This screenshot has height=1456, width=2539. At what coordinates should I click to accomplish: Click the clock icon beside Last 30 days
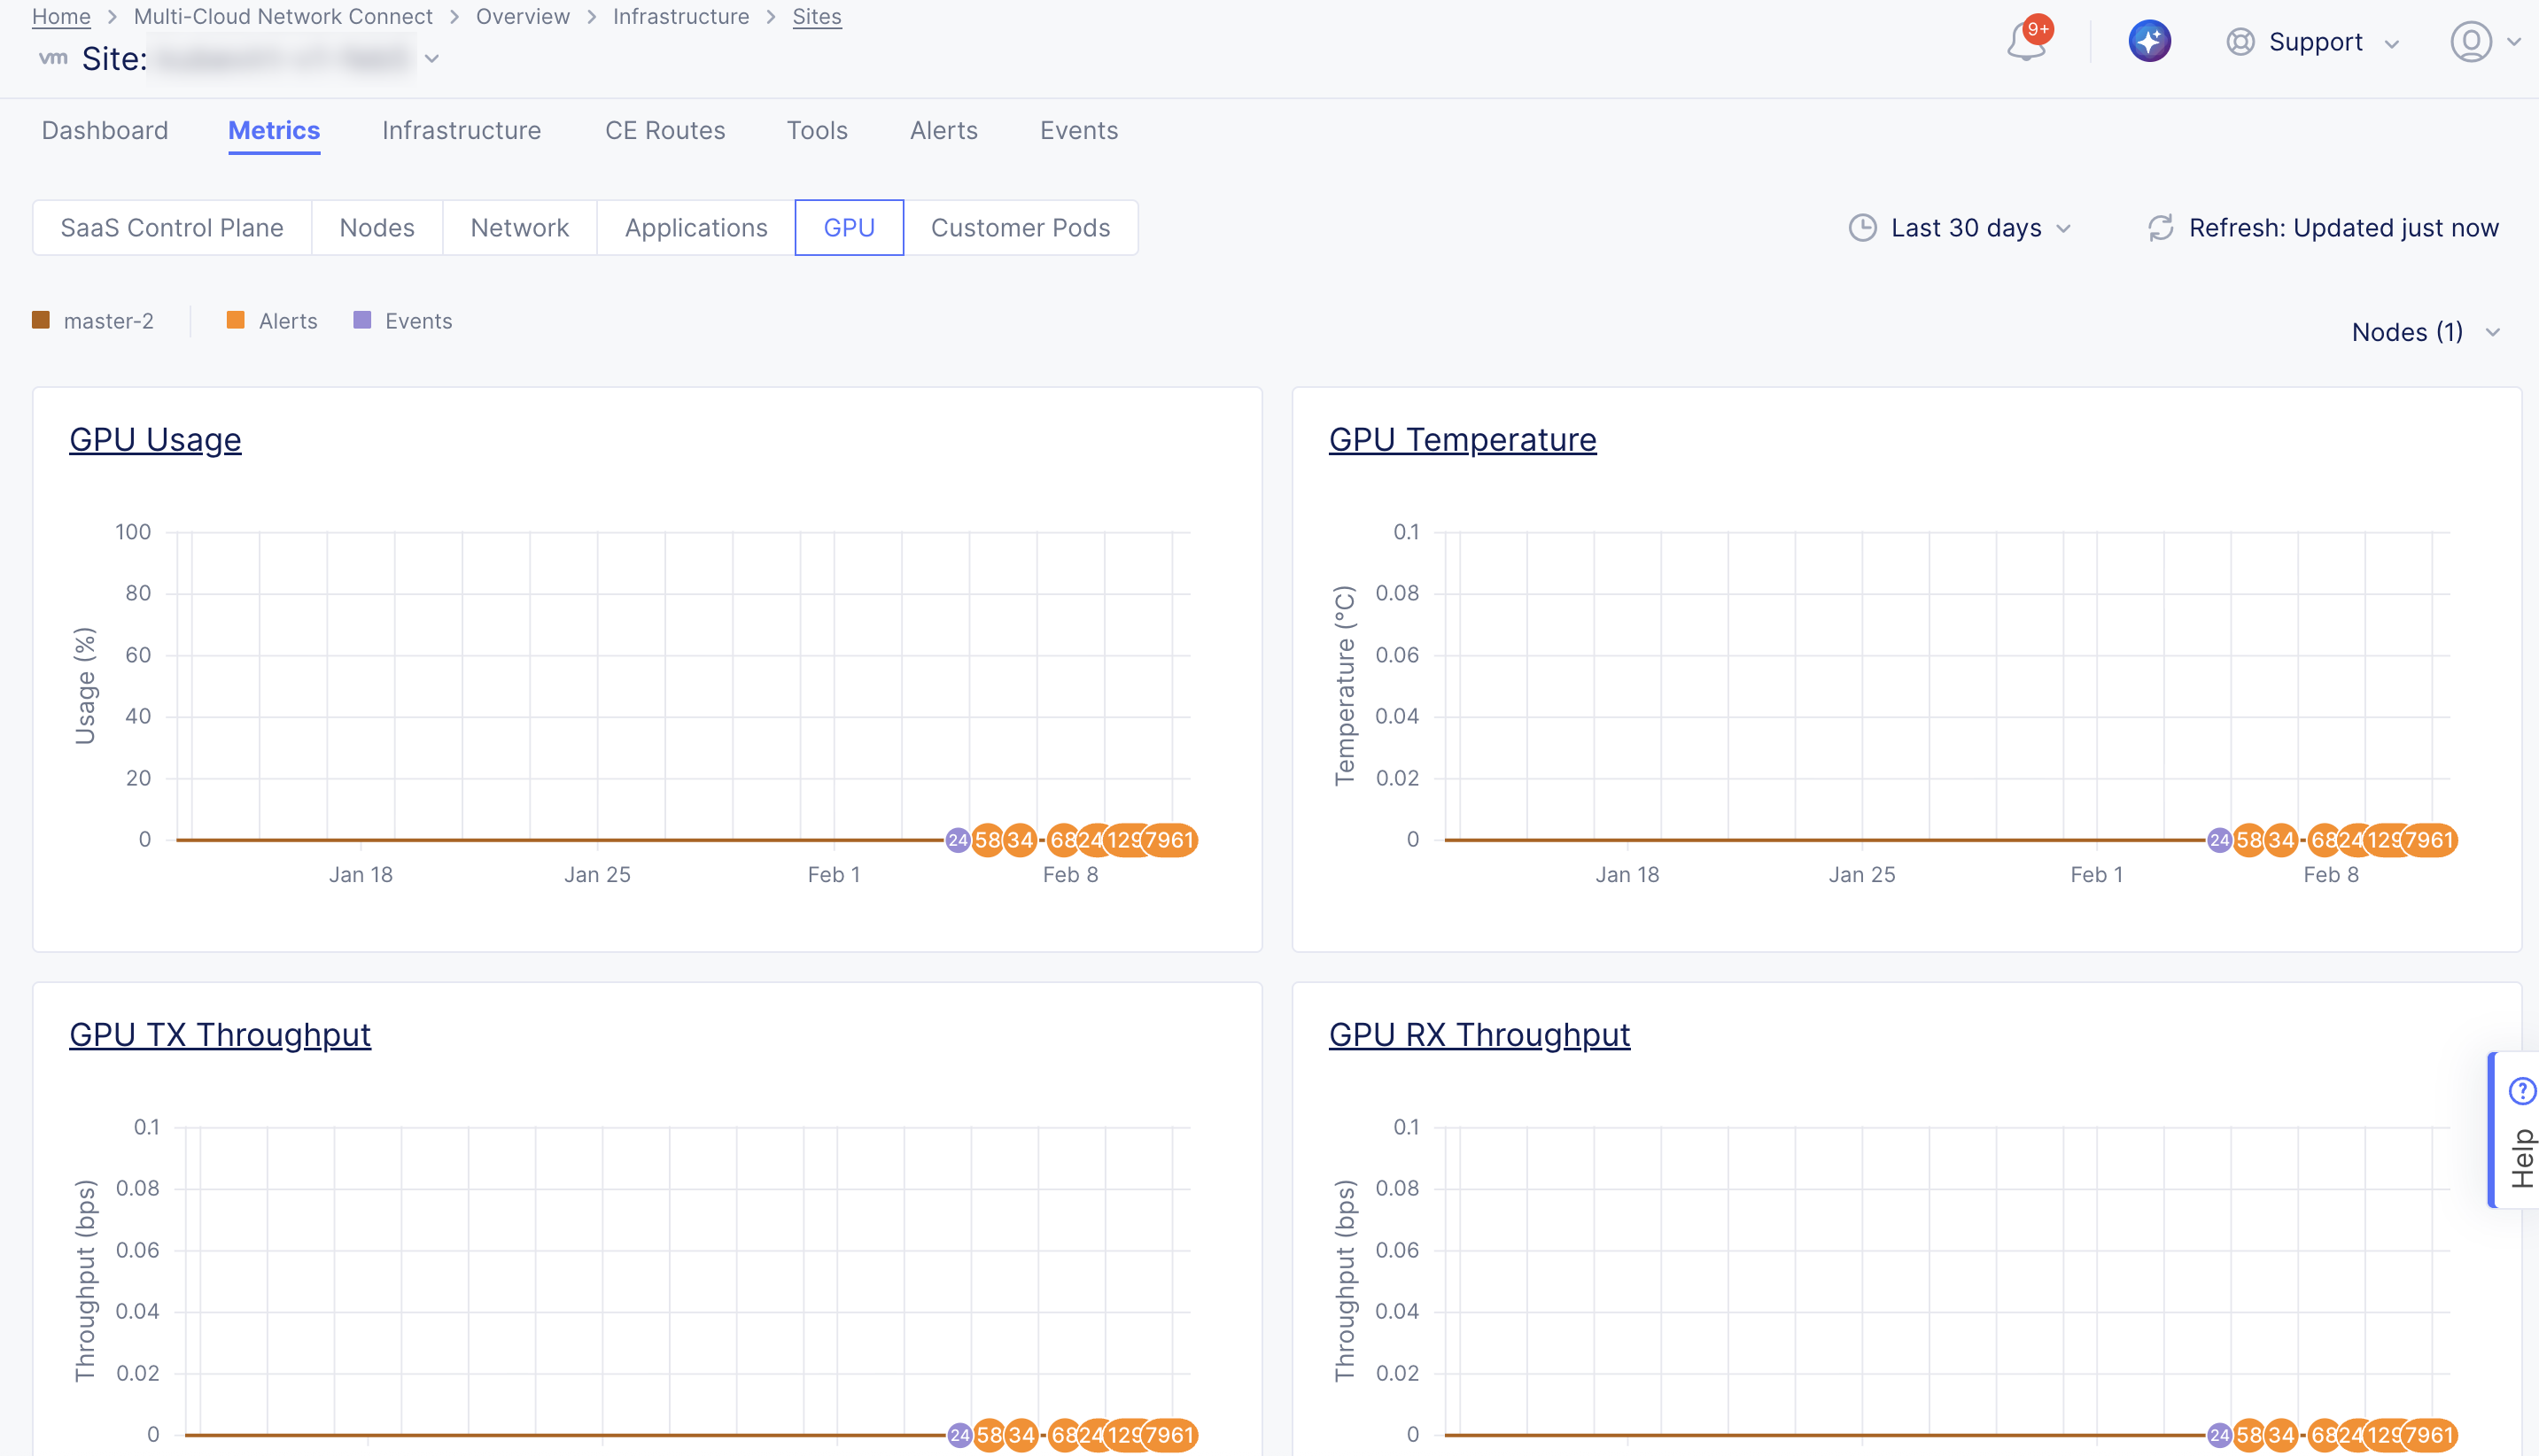click(1862, 228)
